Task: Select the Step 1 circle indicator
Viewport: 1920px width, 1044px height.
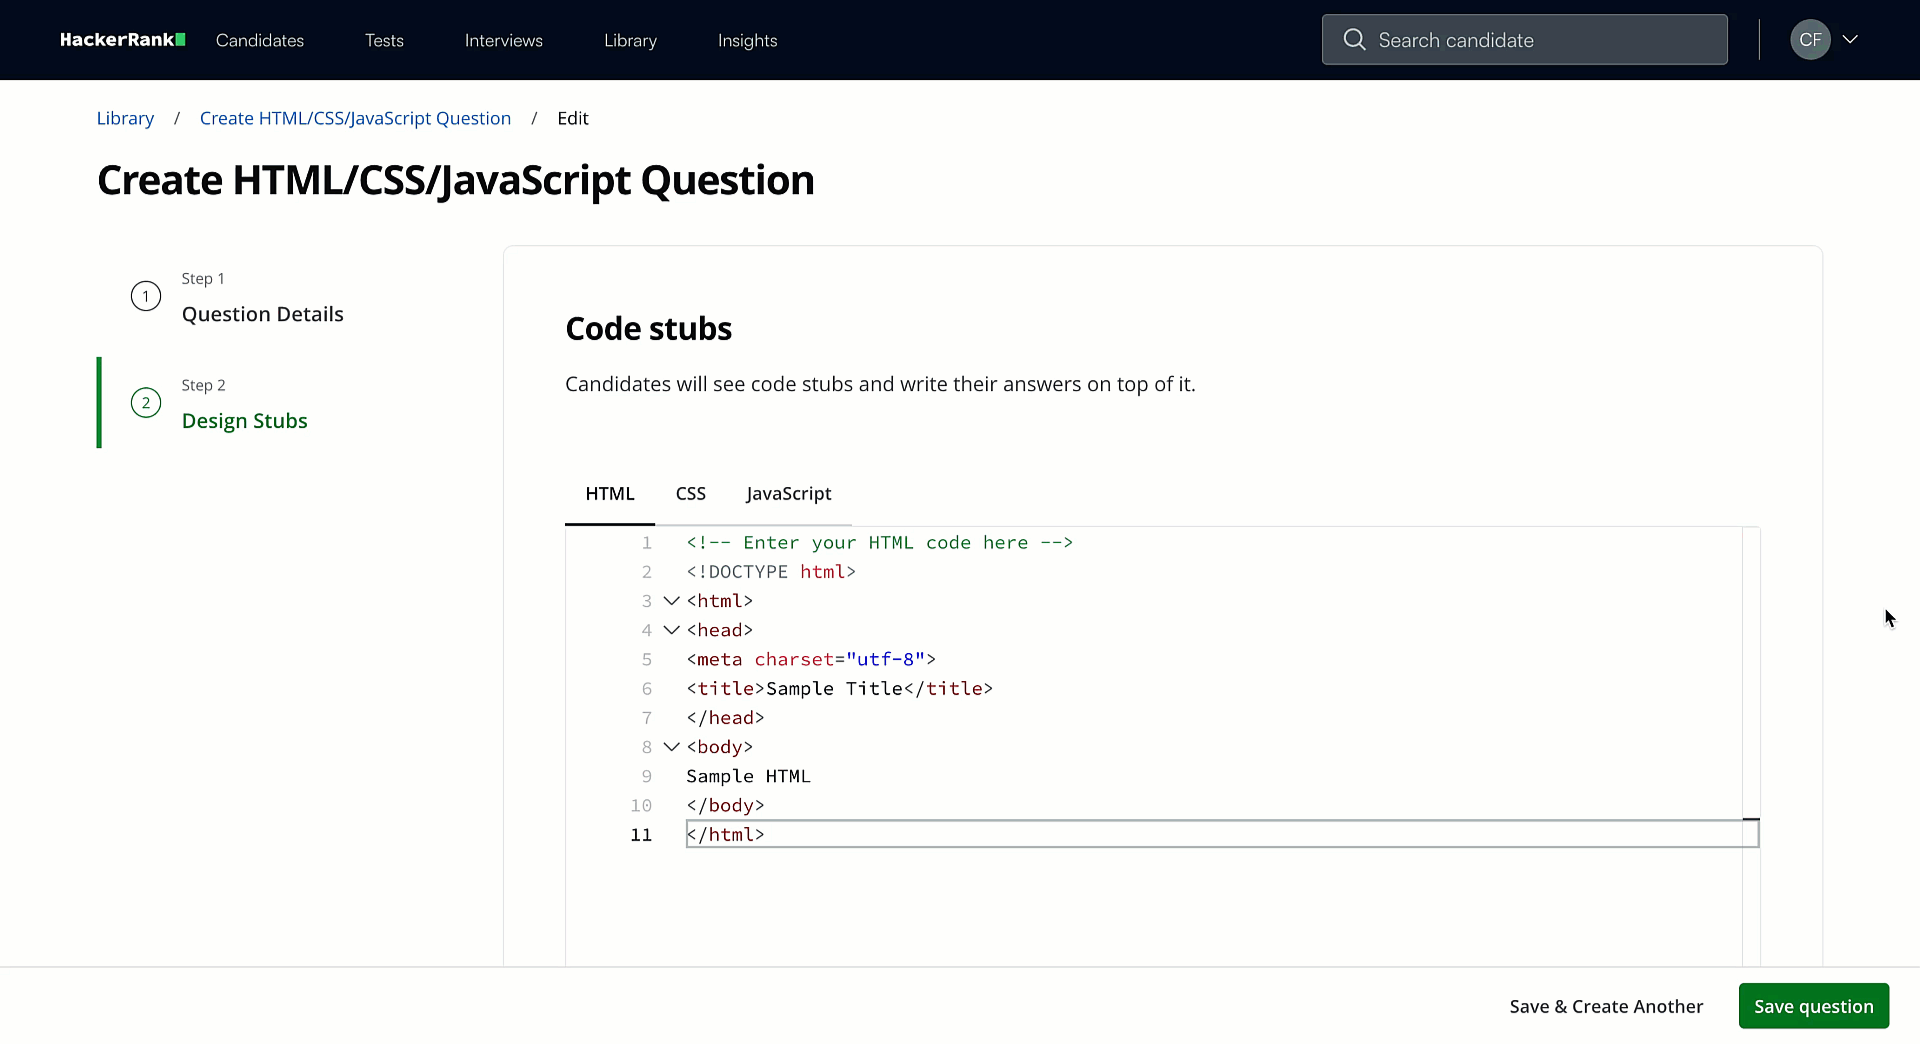Action: click(x=146, y=296)
